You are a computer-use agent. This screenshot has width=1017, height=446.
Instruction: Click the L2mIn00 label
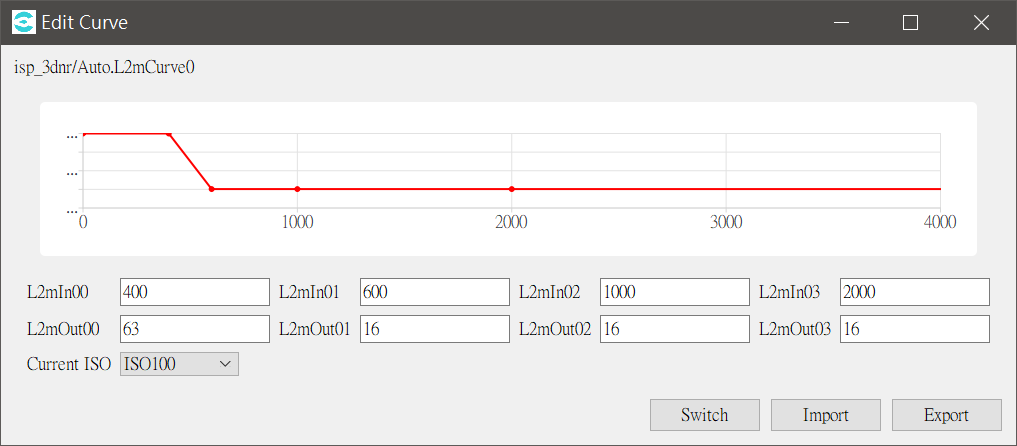[58, 292]
